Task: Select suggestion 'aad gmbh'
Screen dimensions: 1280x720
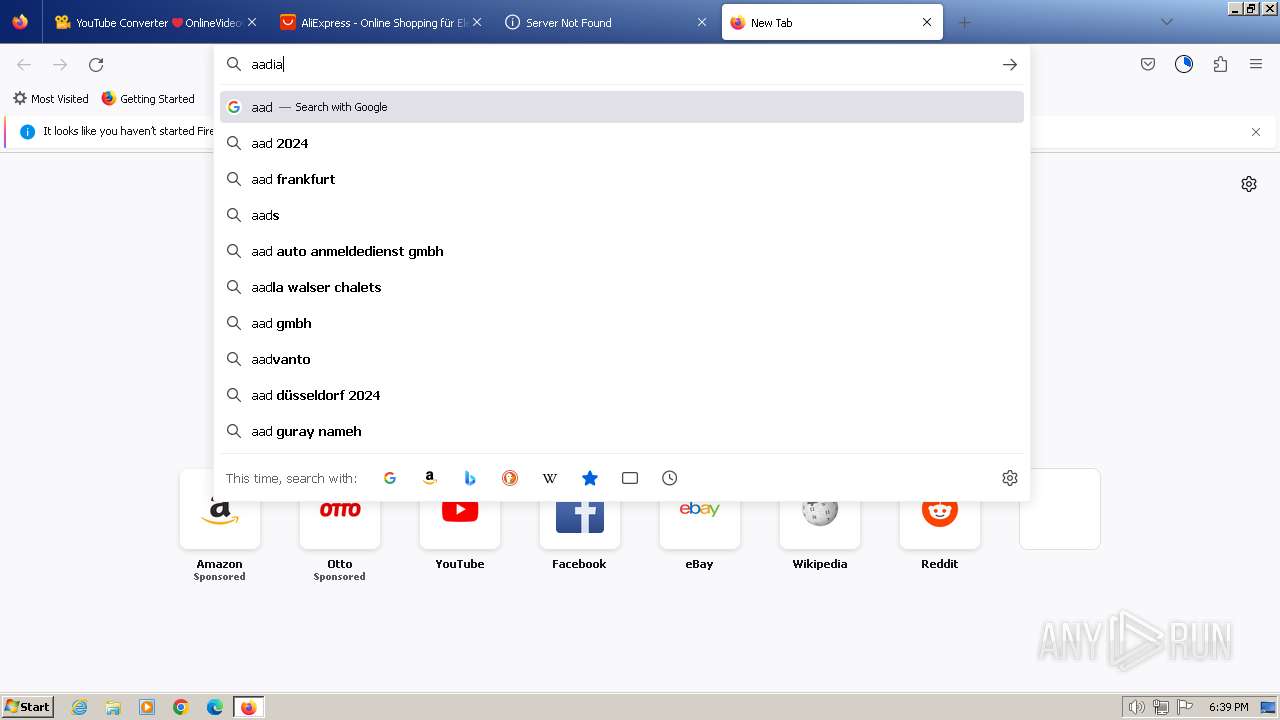Action: pos(622,323)
